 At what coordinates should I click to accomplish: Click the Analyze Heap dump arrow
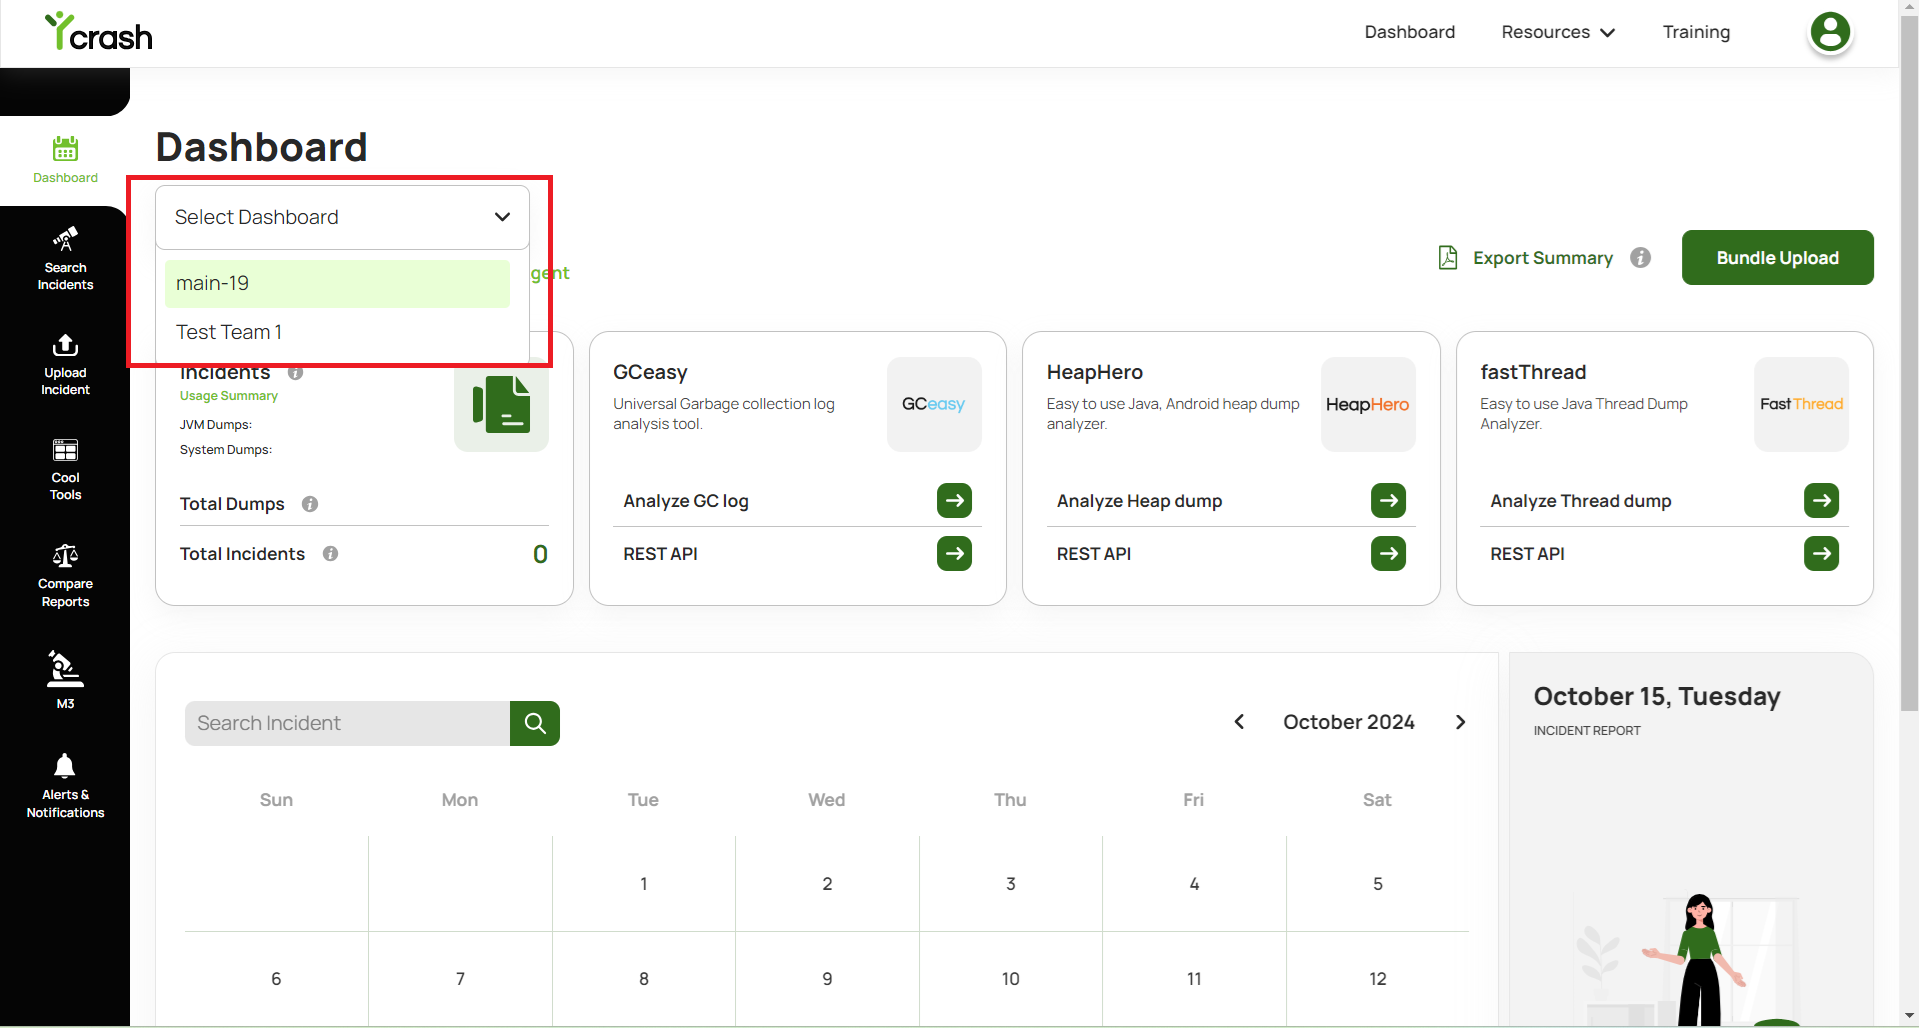coord(1388,500)
